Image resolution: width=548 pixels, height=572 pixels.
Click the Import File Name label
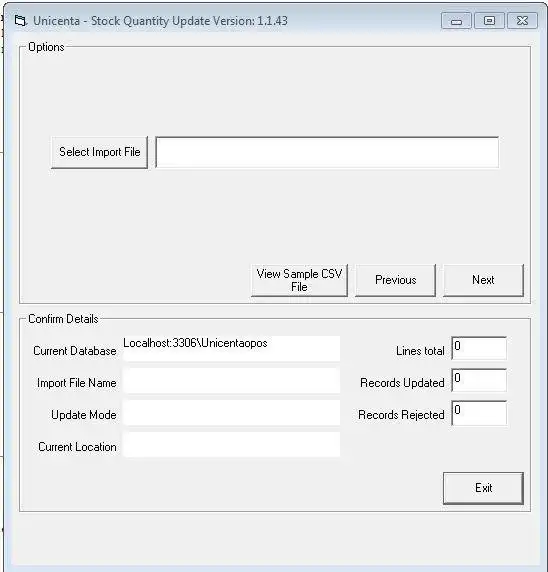click(77, 383)
